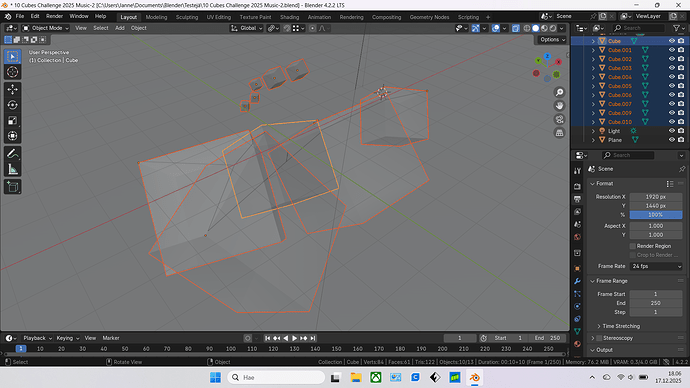Open the Frame Rate 24 fps dropdown
690x388 pixels.
(x=656, y=266)
